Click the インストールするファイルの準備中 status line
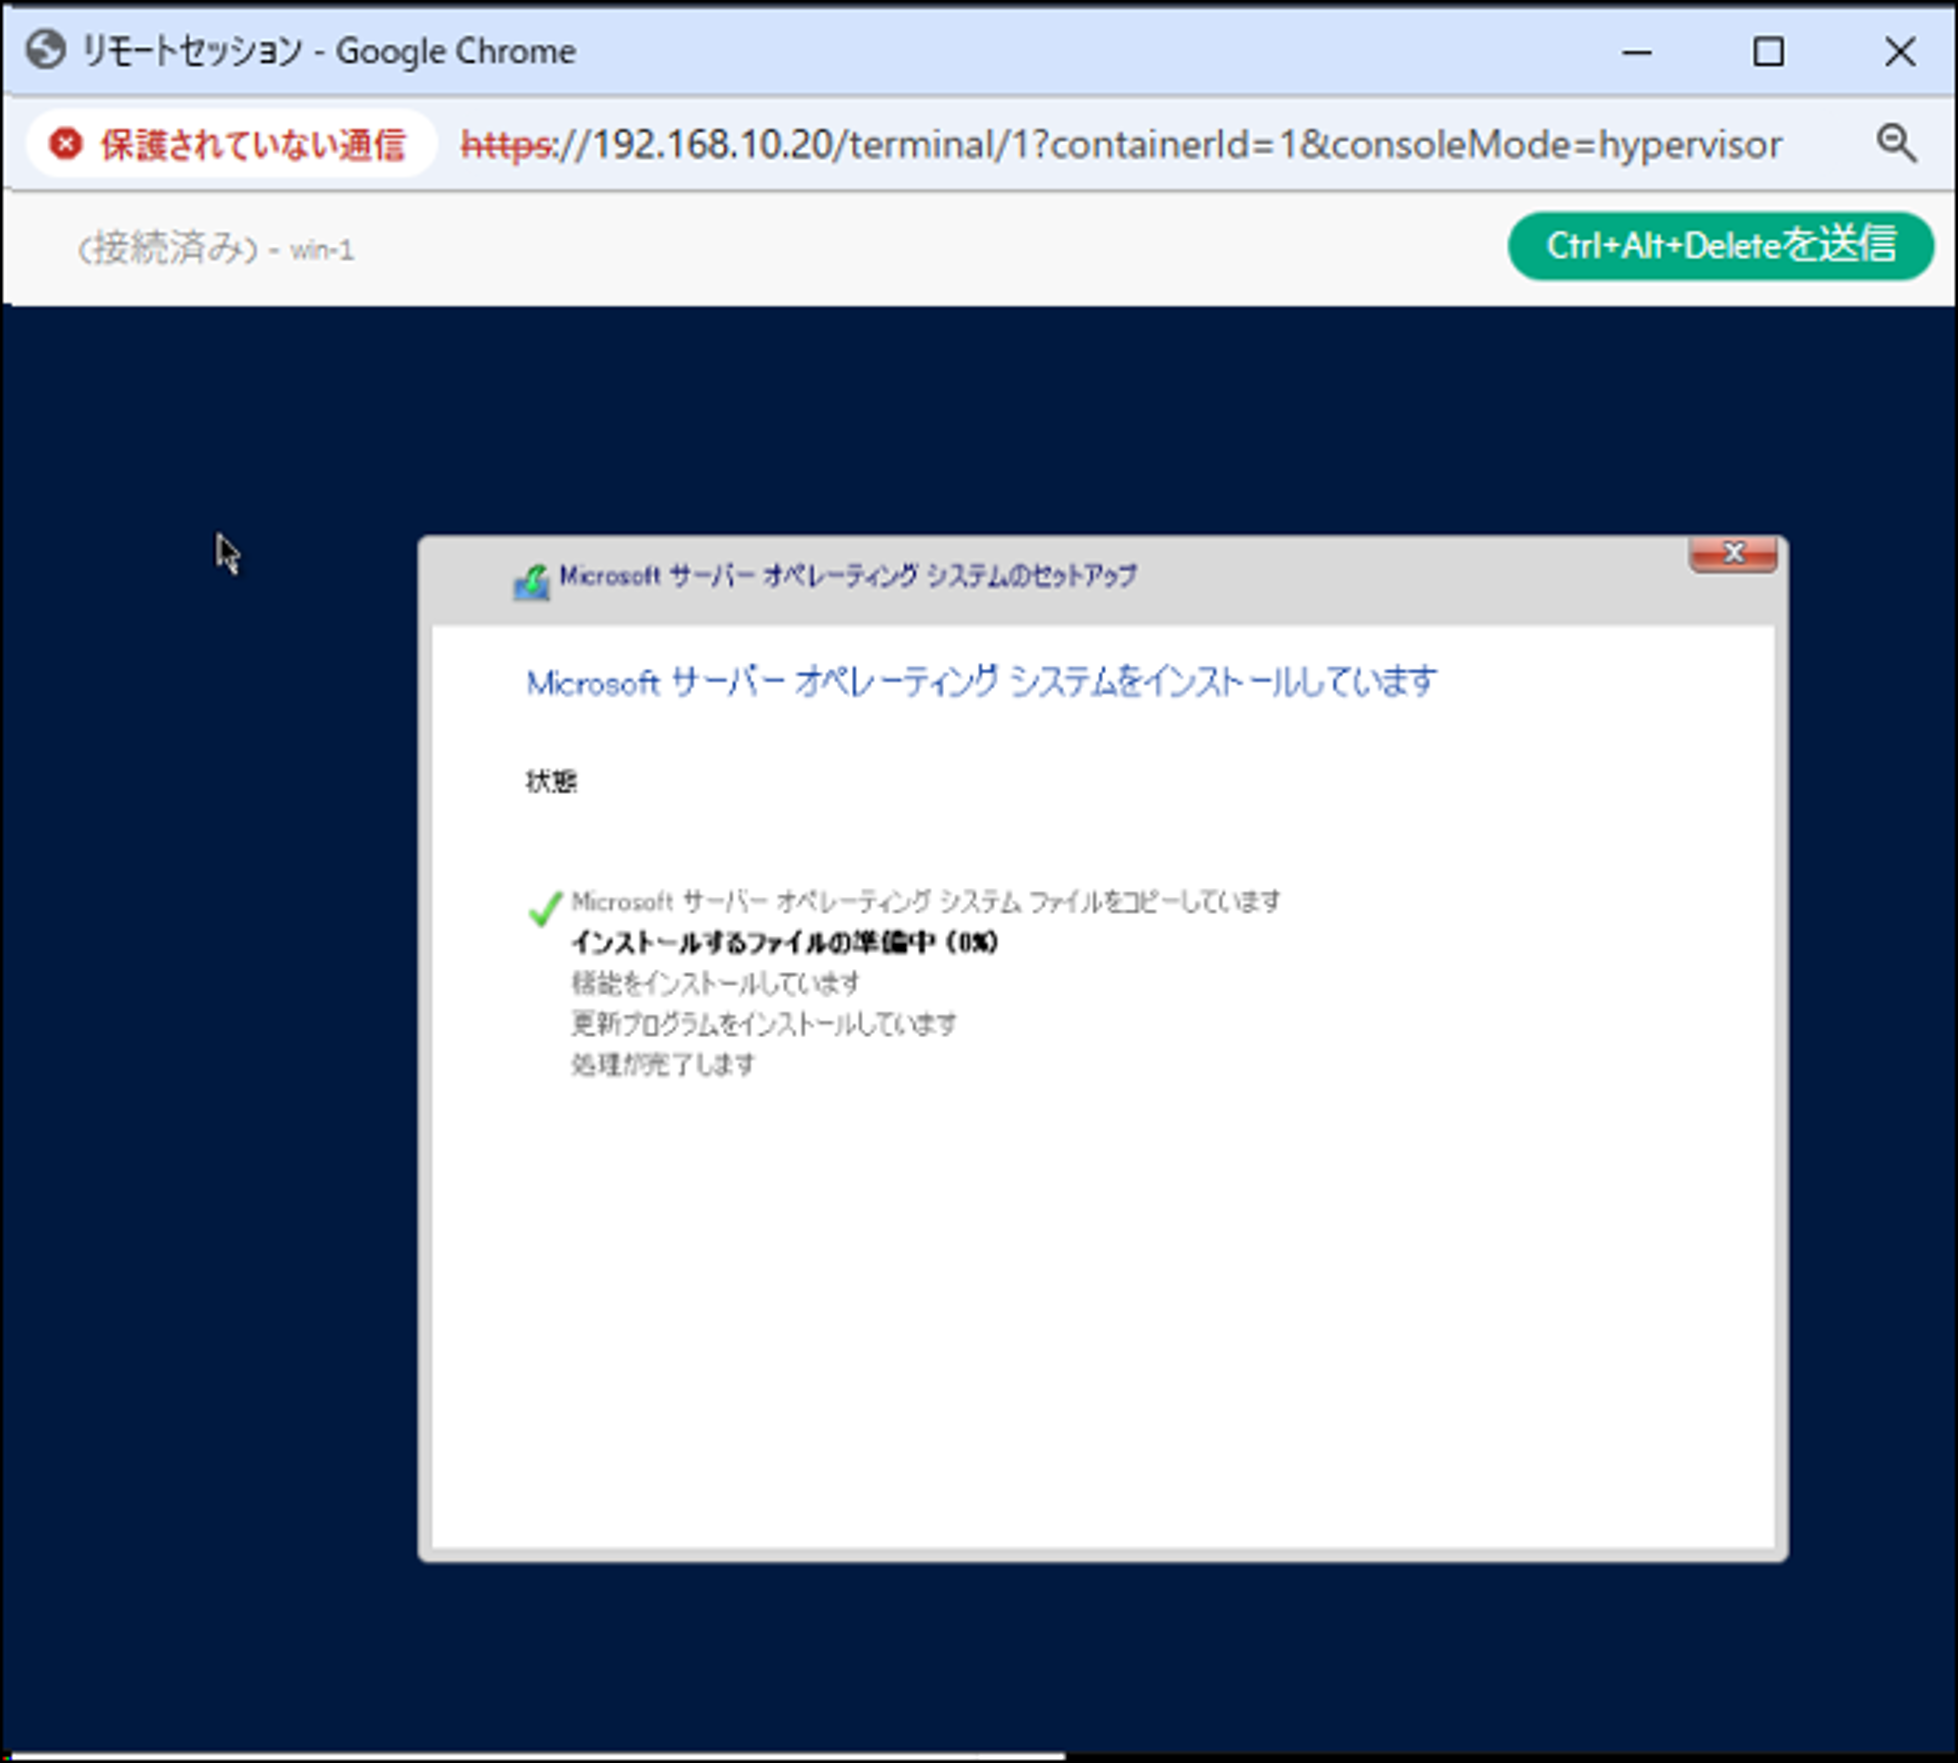1958x1763 pixels. (x=784, y=942)
